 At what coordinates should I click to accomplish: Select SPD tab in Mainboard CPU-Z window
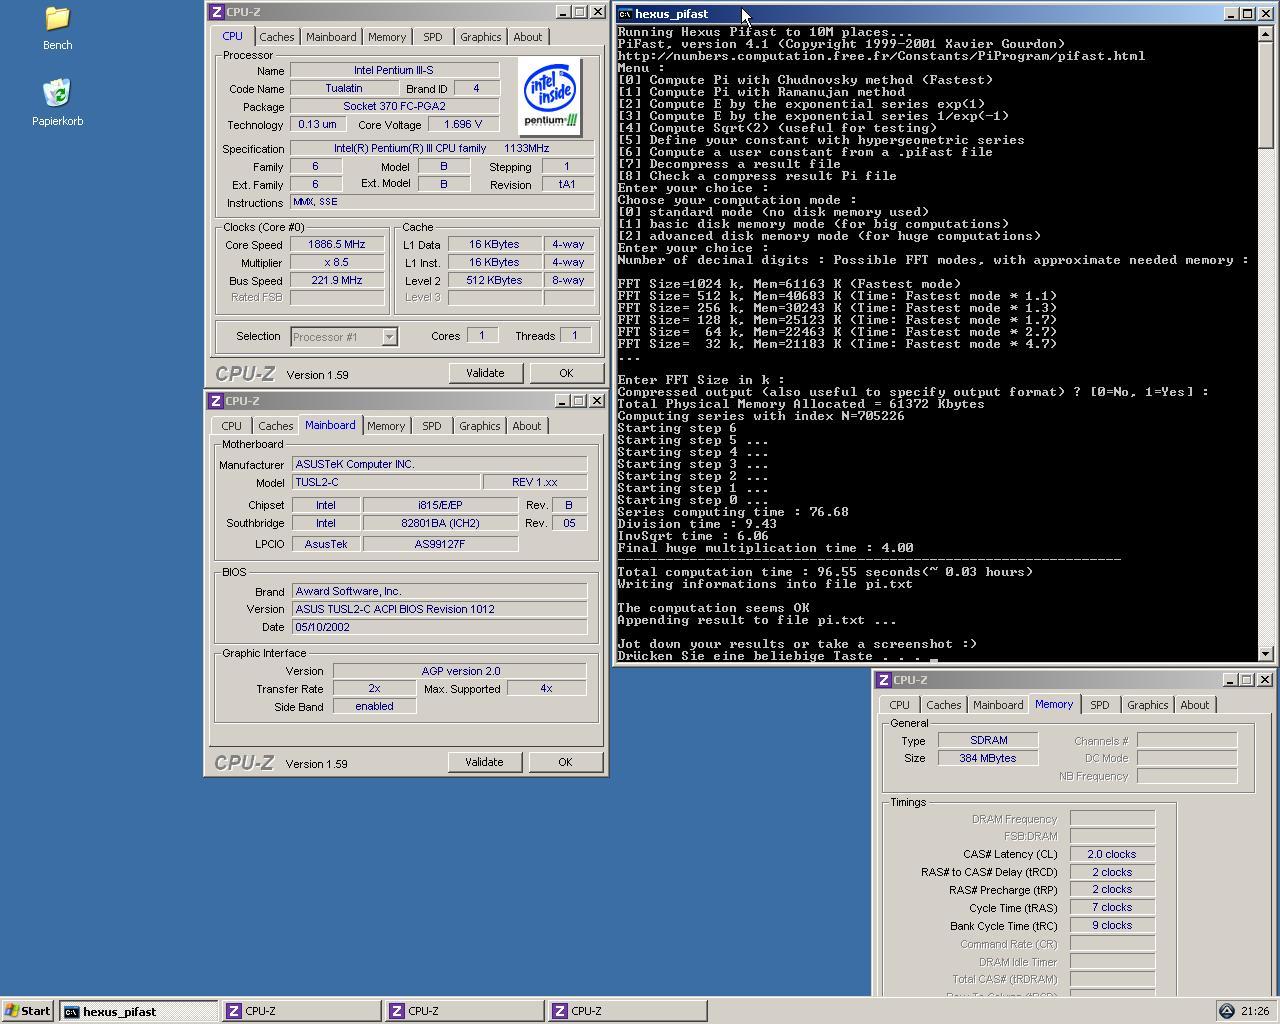[x=432, y=426]
